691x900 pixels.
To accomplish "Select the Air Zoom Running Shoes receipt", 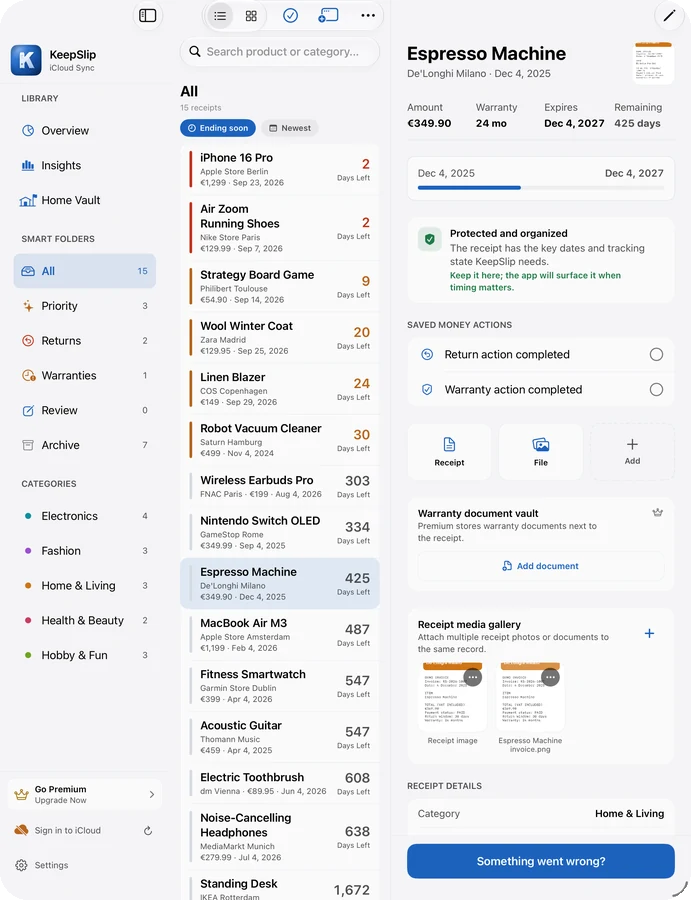I will [279, 228].
